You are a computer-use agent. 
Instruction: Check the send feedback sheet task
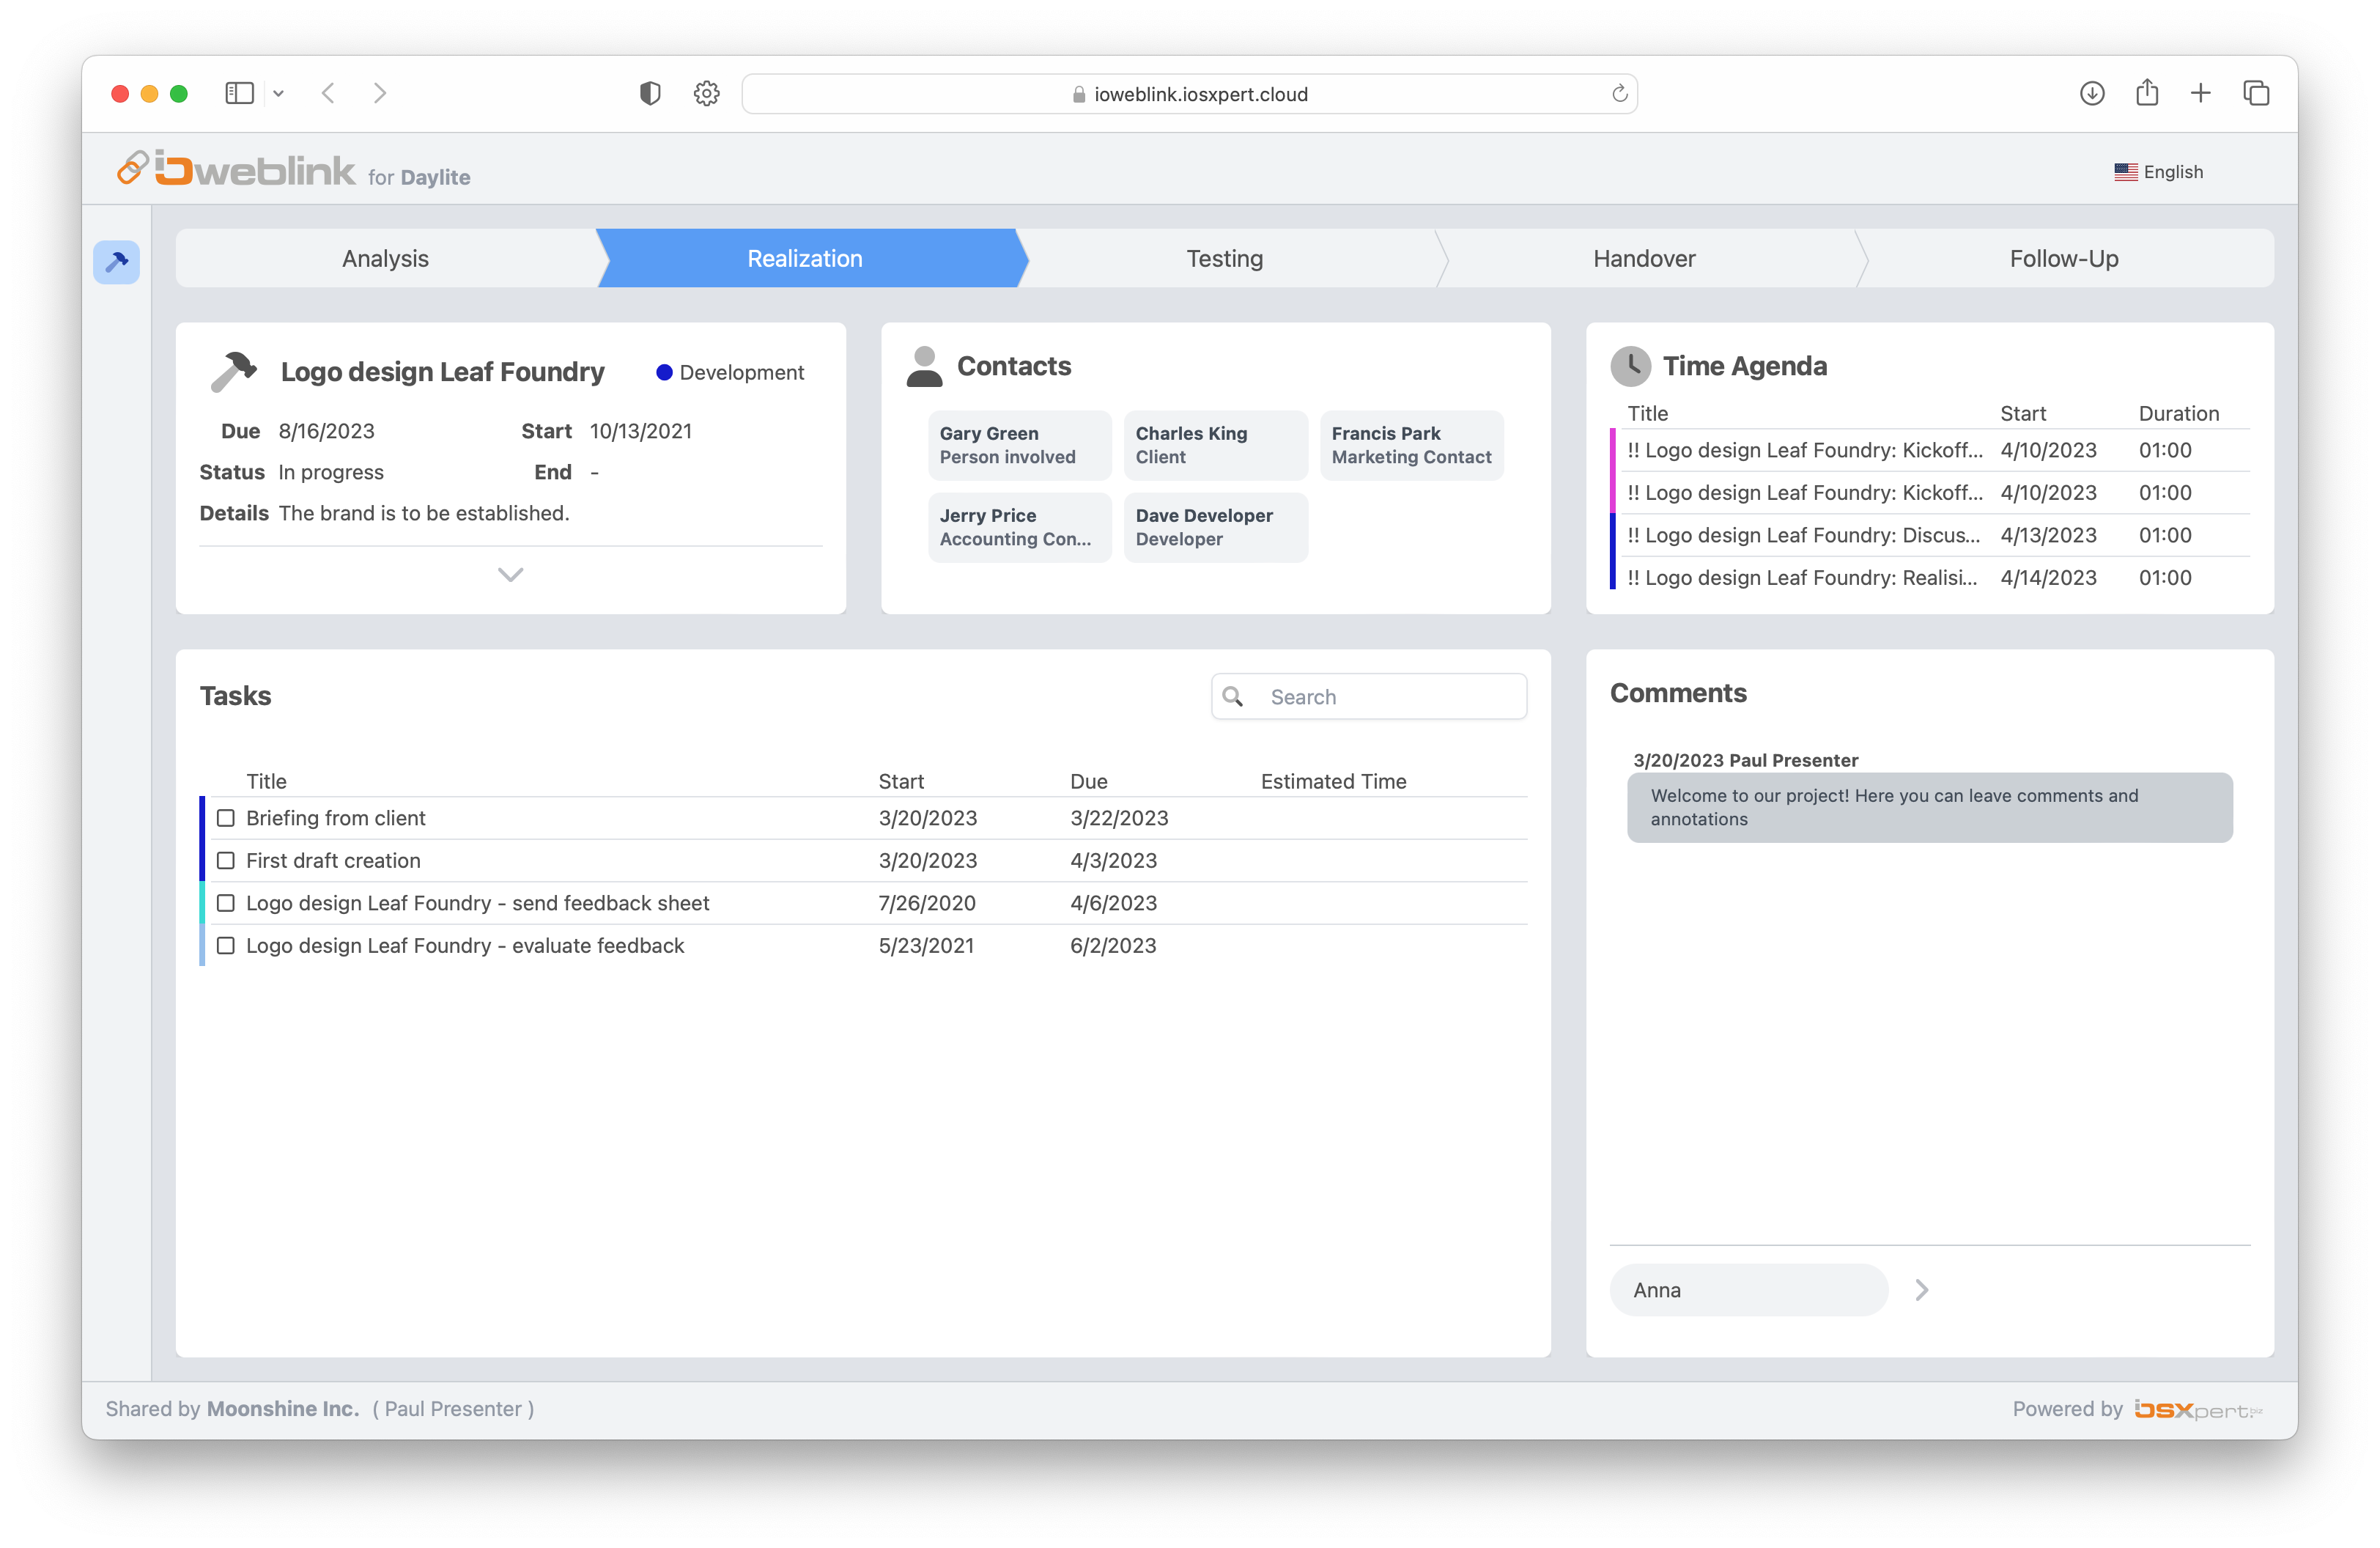pyautogui.click(x=226, y=903)
